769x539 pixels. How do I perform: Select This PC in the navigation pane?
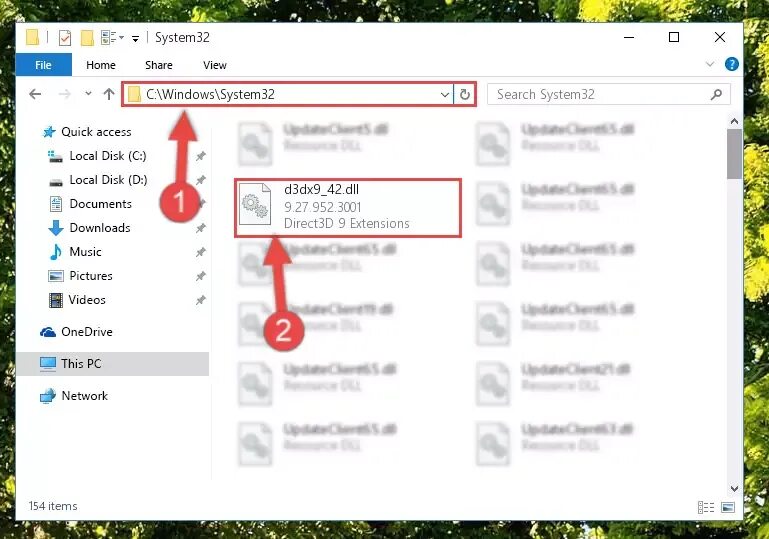(x=81, y=363)
